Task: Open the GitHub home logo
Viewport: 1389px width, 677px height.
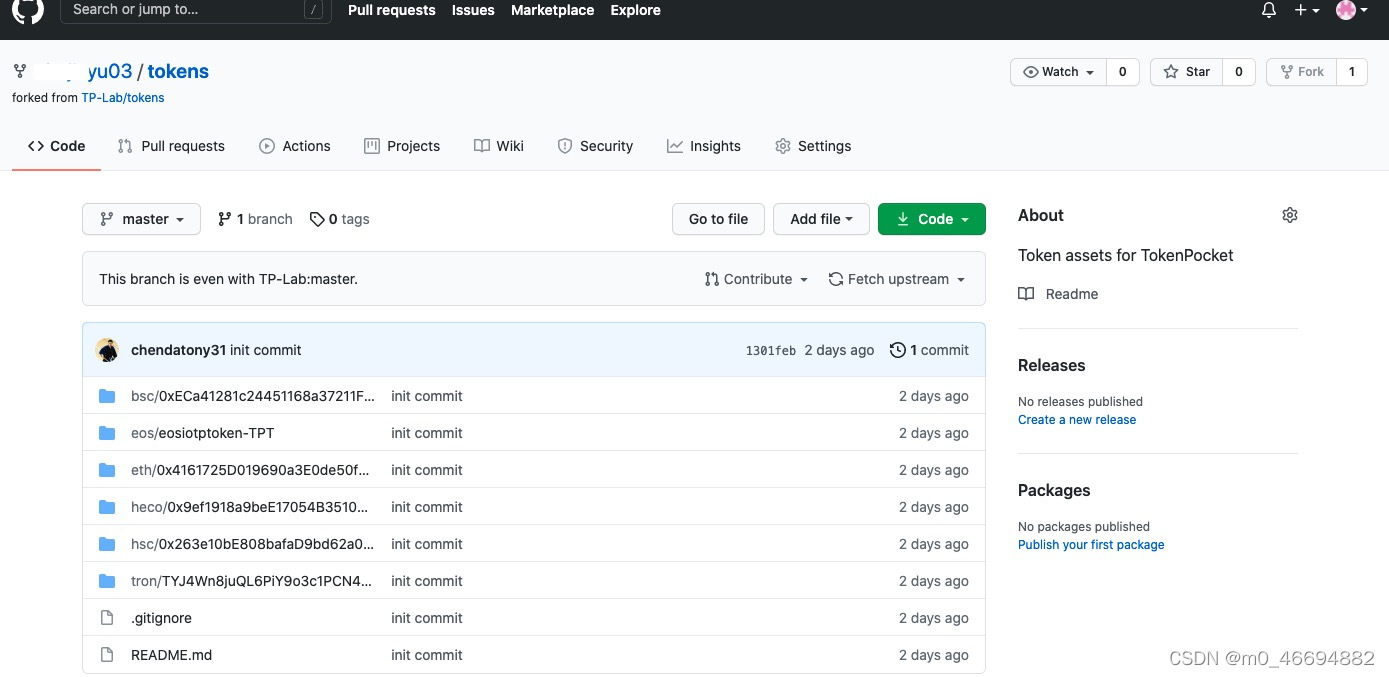Action: click(x=29, y=10)
